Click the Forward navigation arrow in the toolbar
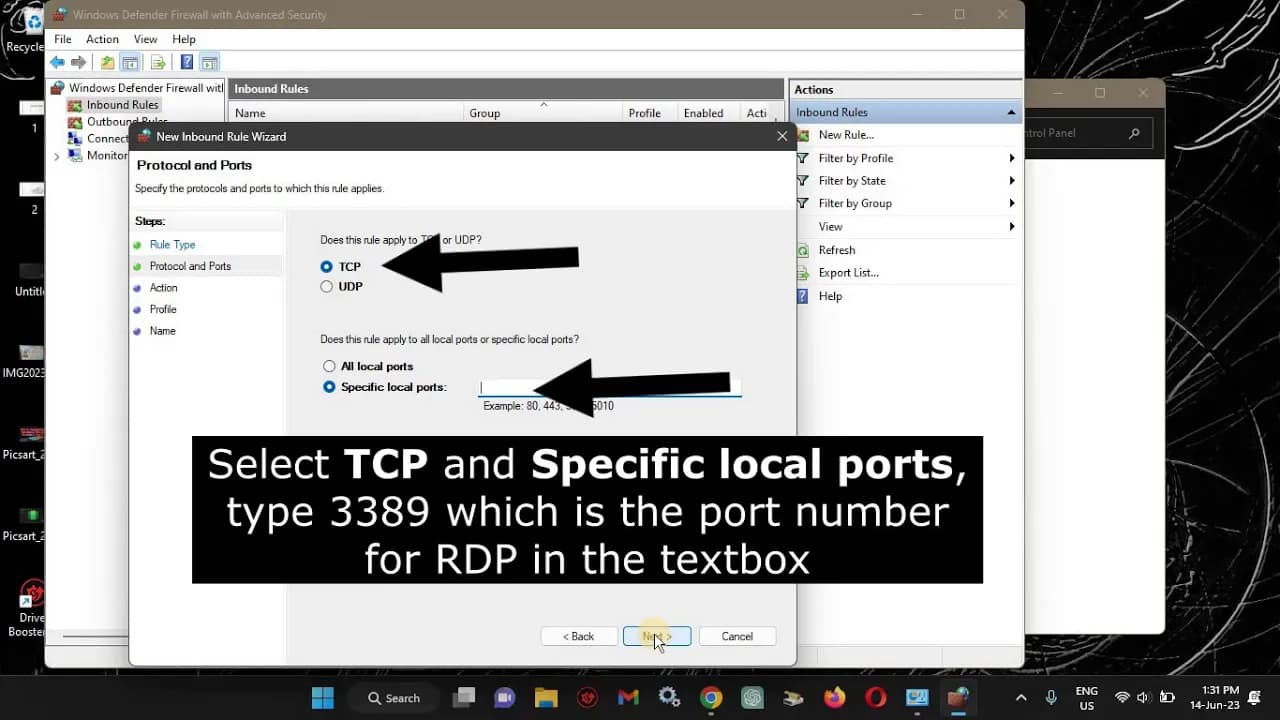 click(x=79, y=62)
